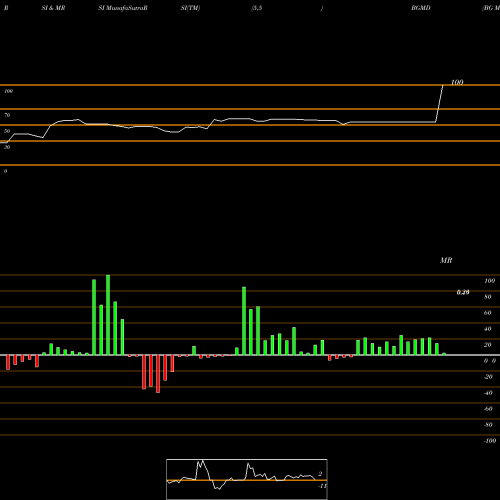Click the '50' RSI axis label

[x=7, y=131]
